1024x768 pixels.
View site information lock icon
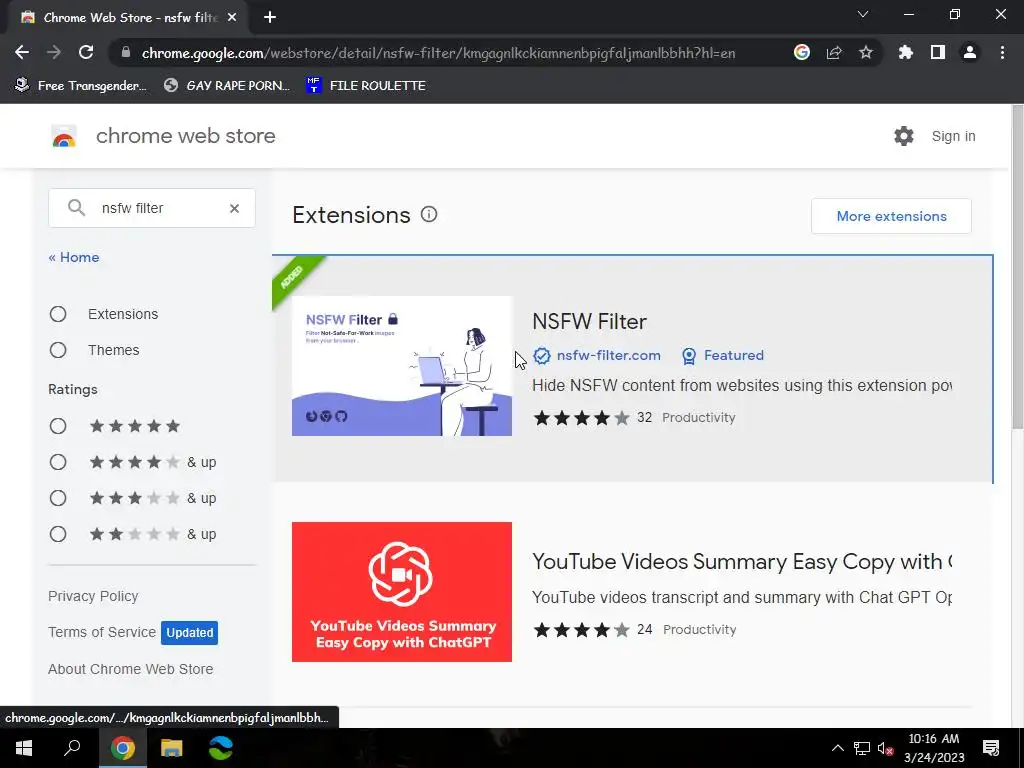pos(126,52)
